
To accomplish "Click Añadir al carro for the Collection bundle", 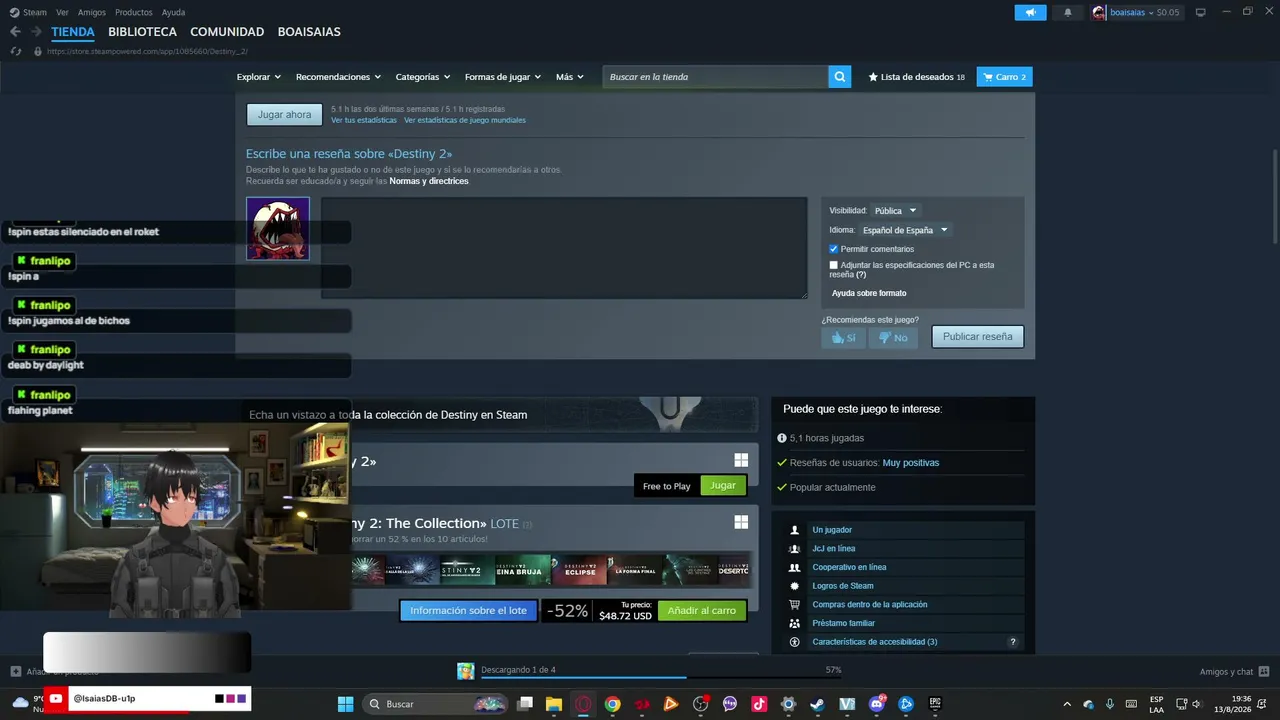I will 701,611.
